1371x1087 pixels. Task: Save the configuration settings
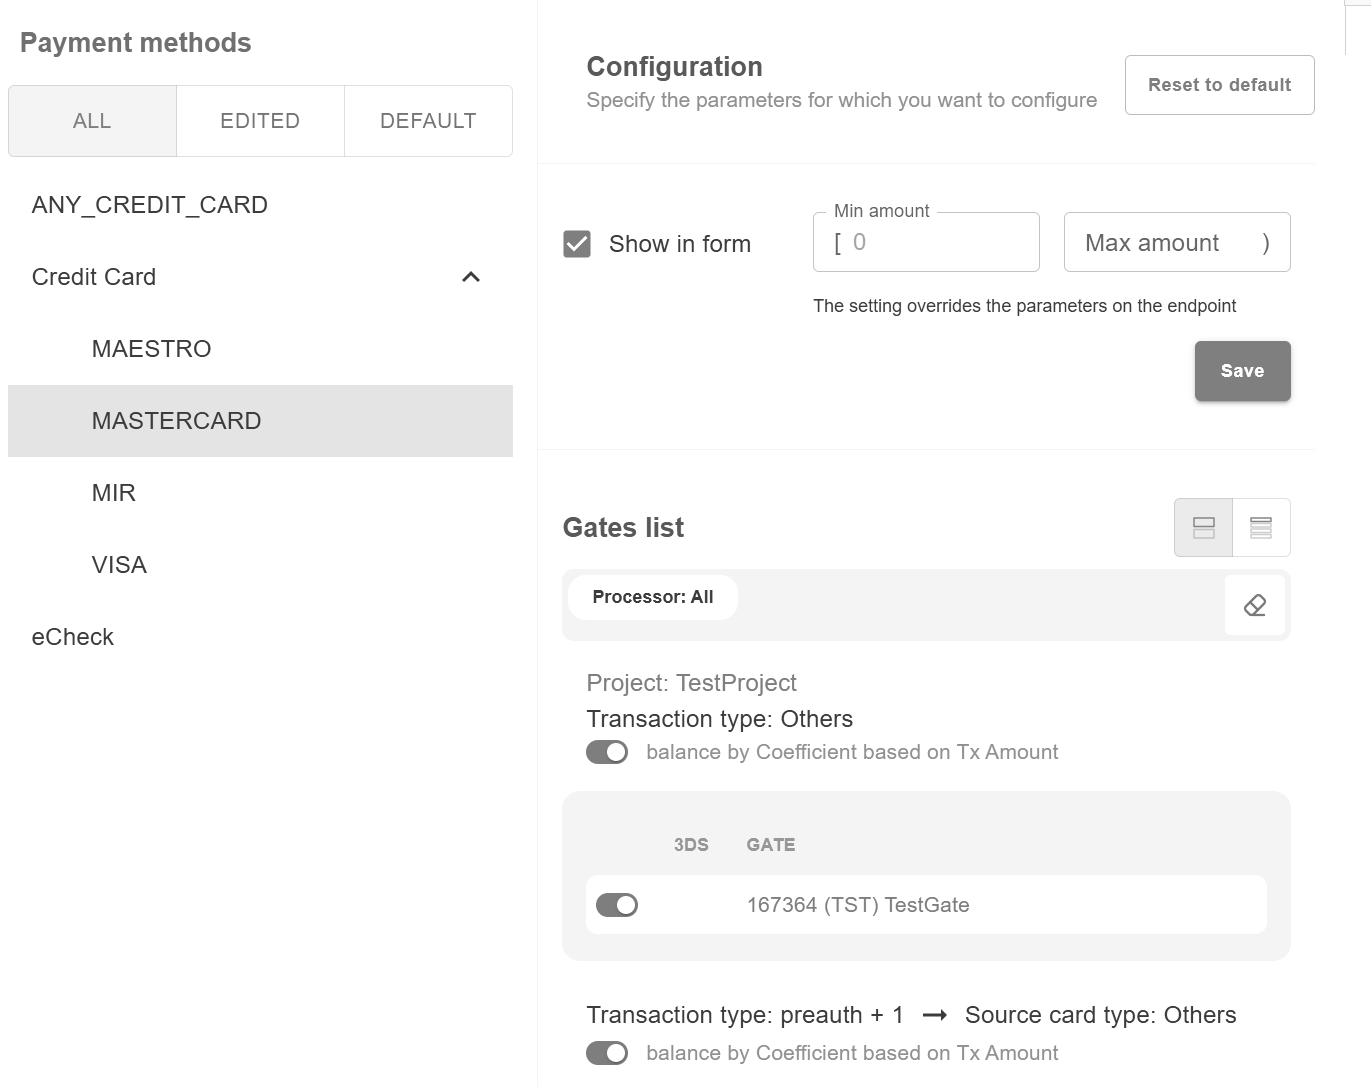1242,371
